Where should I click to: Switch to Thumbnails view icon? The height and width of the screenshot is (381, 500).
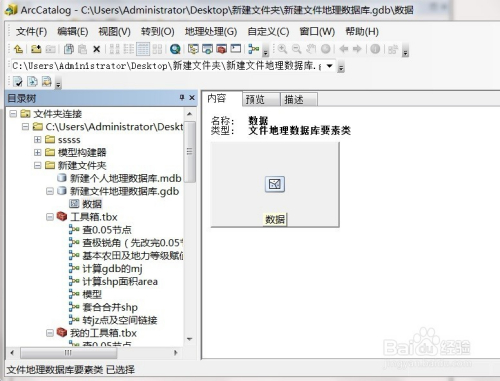click(x=157, y=49)
